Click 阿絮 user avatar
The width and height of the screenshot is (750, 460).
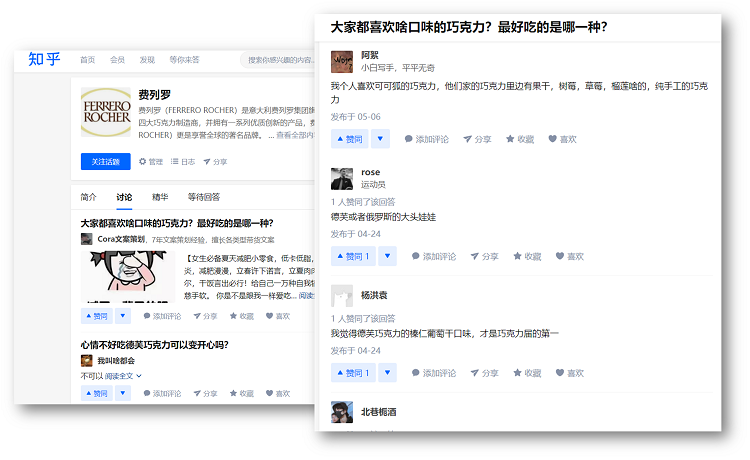coord(342,62)
